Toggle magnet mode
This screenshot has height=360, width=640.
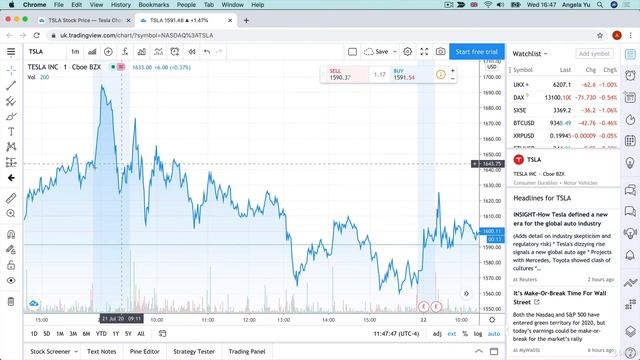point(11,234)
